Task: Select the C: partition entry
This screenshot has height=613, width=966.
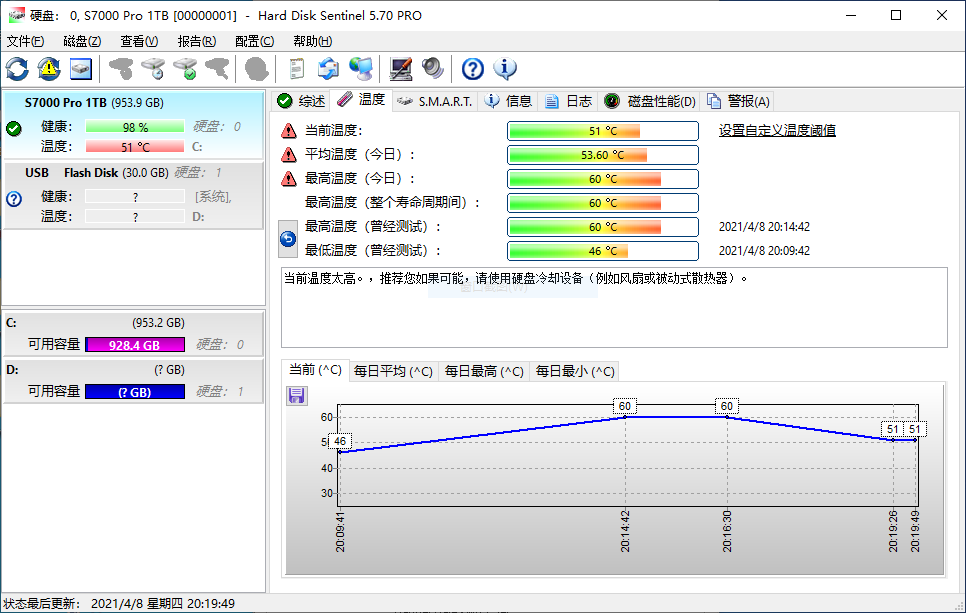Action: [x=134, y=333]
